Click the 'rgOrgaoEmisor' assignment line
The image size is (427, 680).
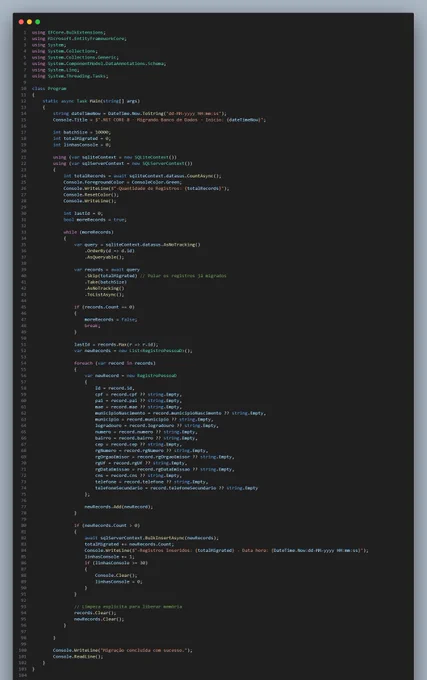pyautogui.click(x=165, y=457)
